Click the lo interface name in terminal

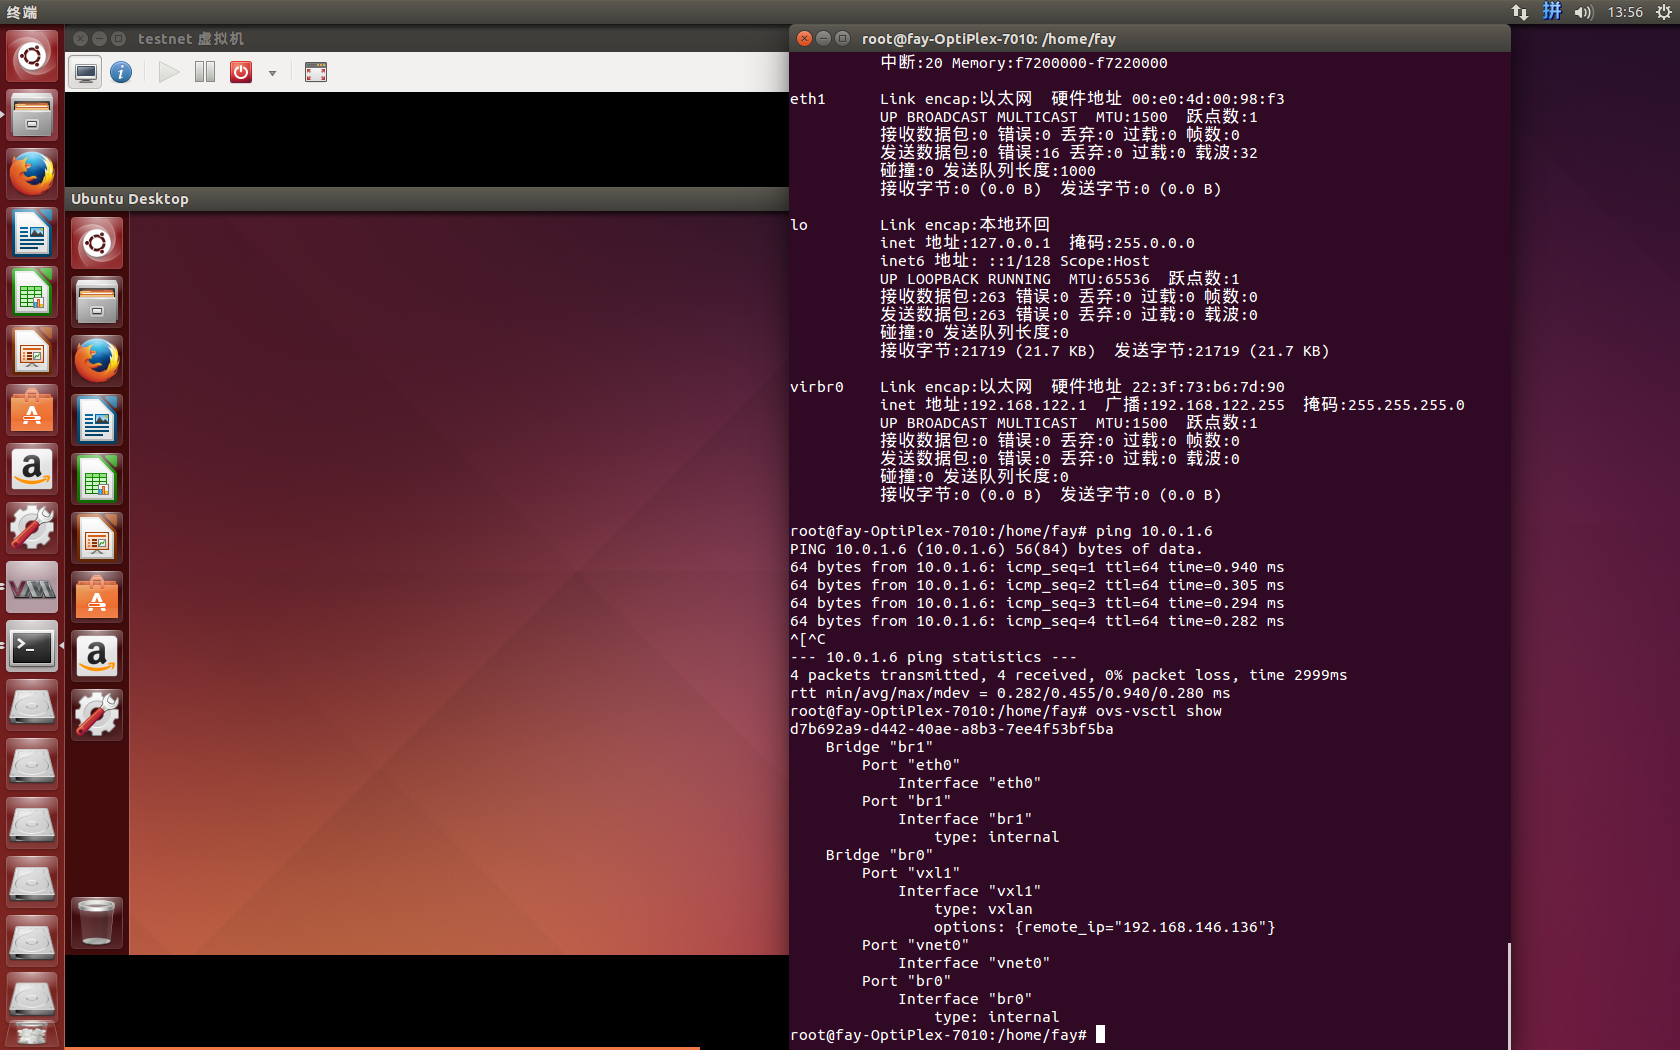[799, 225]
